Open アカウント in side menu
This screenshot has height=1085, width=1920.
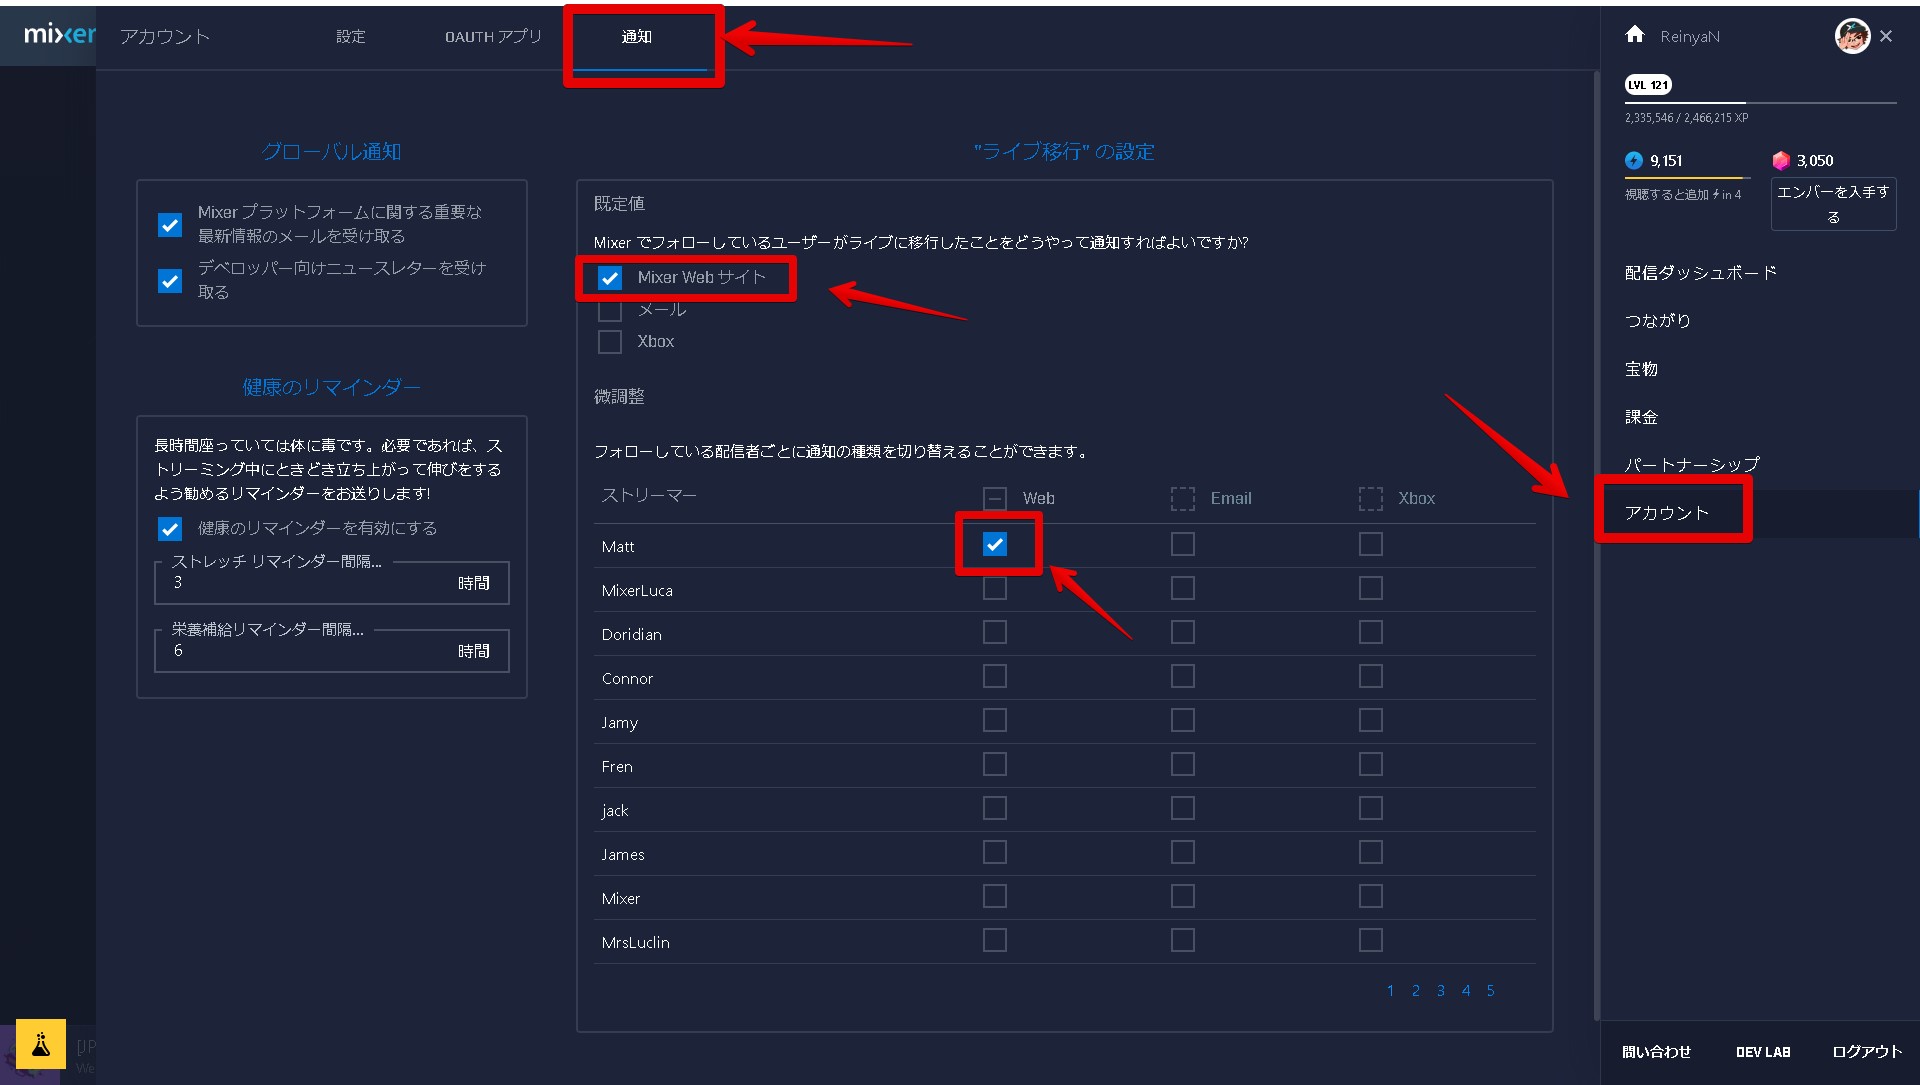click(x=1667, y=513)
